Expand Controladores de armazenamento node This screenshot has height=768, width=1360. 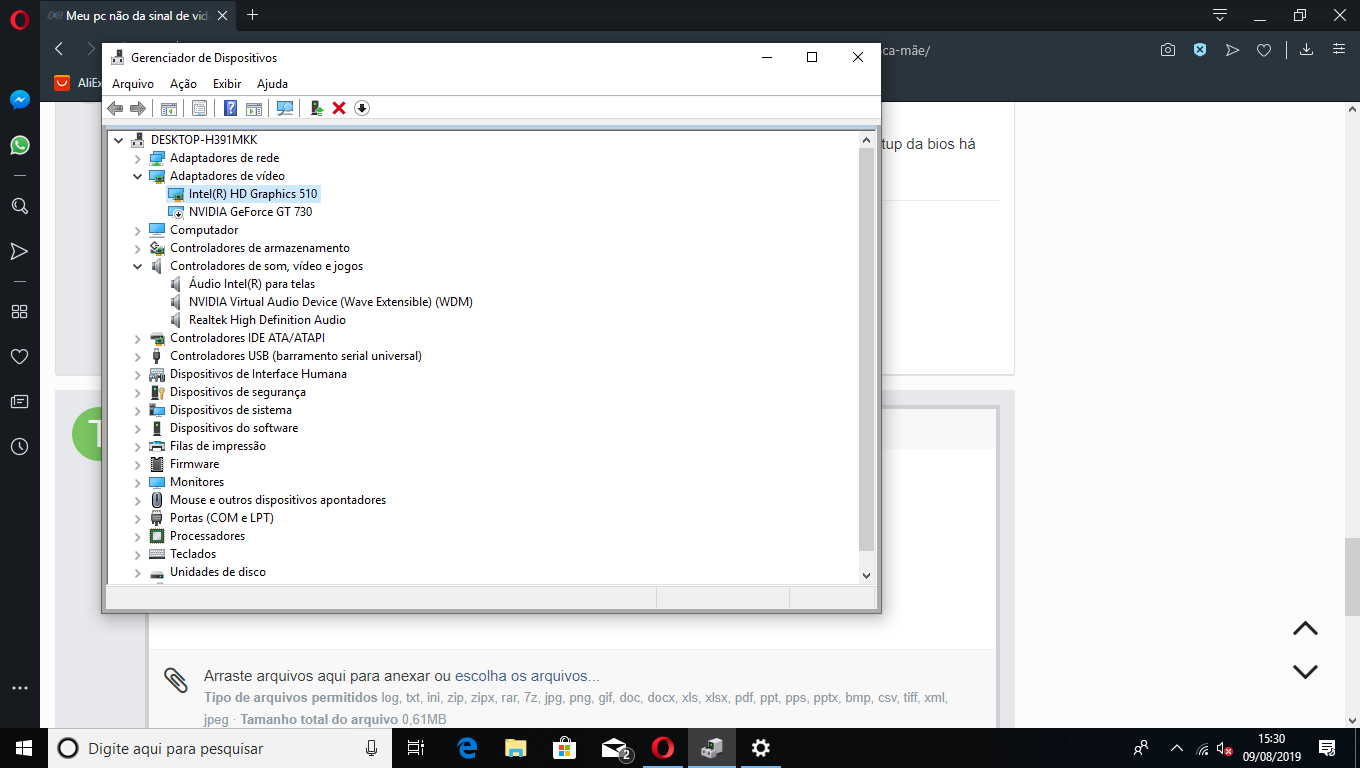point(138,248)
